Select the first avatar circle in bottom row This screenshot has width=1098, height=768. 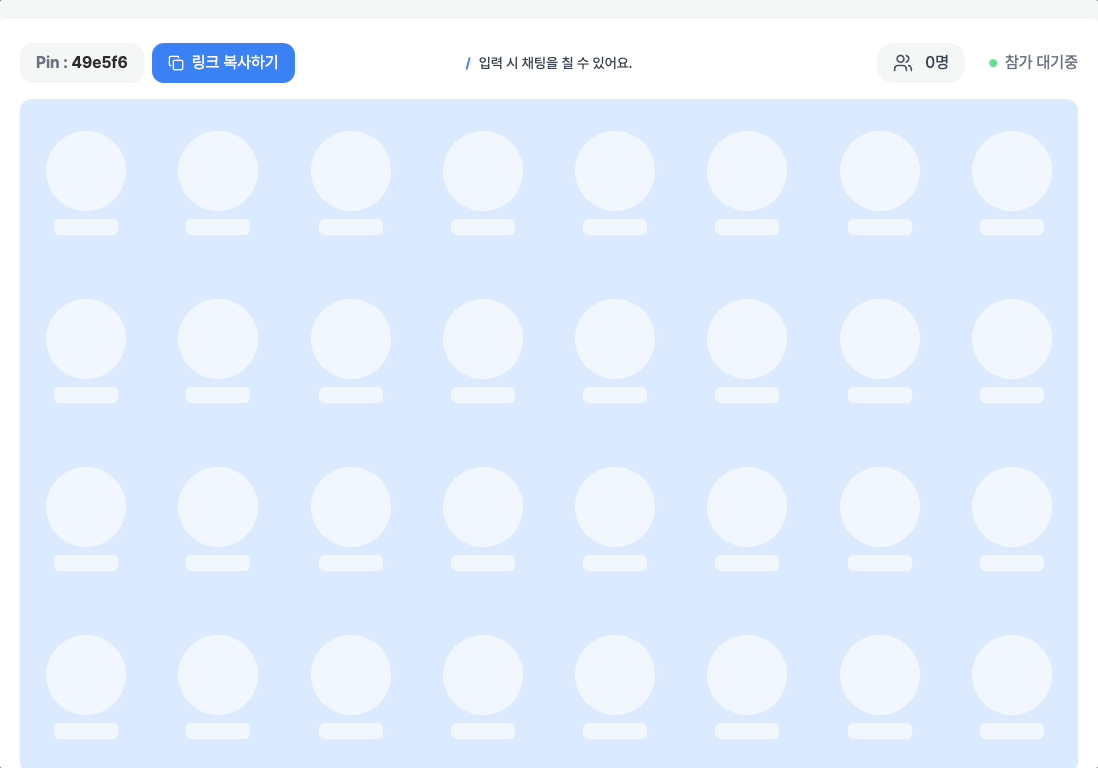click(86, 675)
